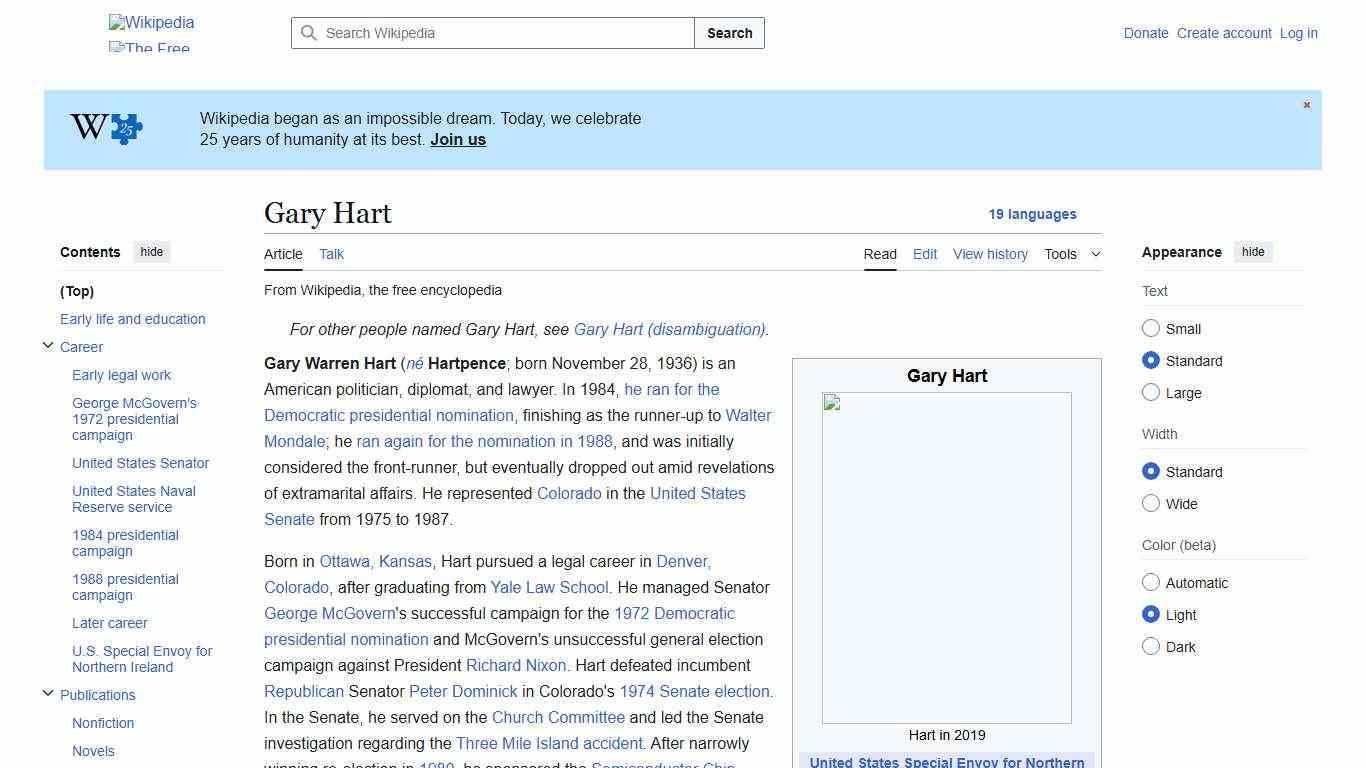Click the magnifying glass search icon

click(309, 33)
